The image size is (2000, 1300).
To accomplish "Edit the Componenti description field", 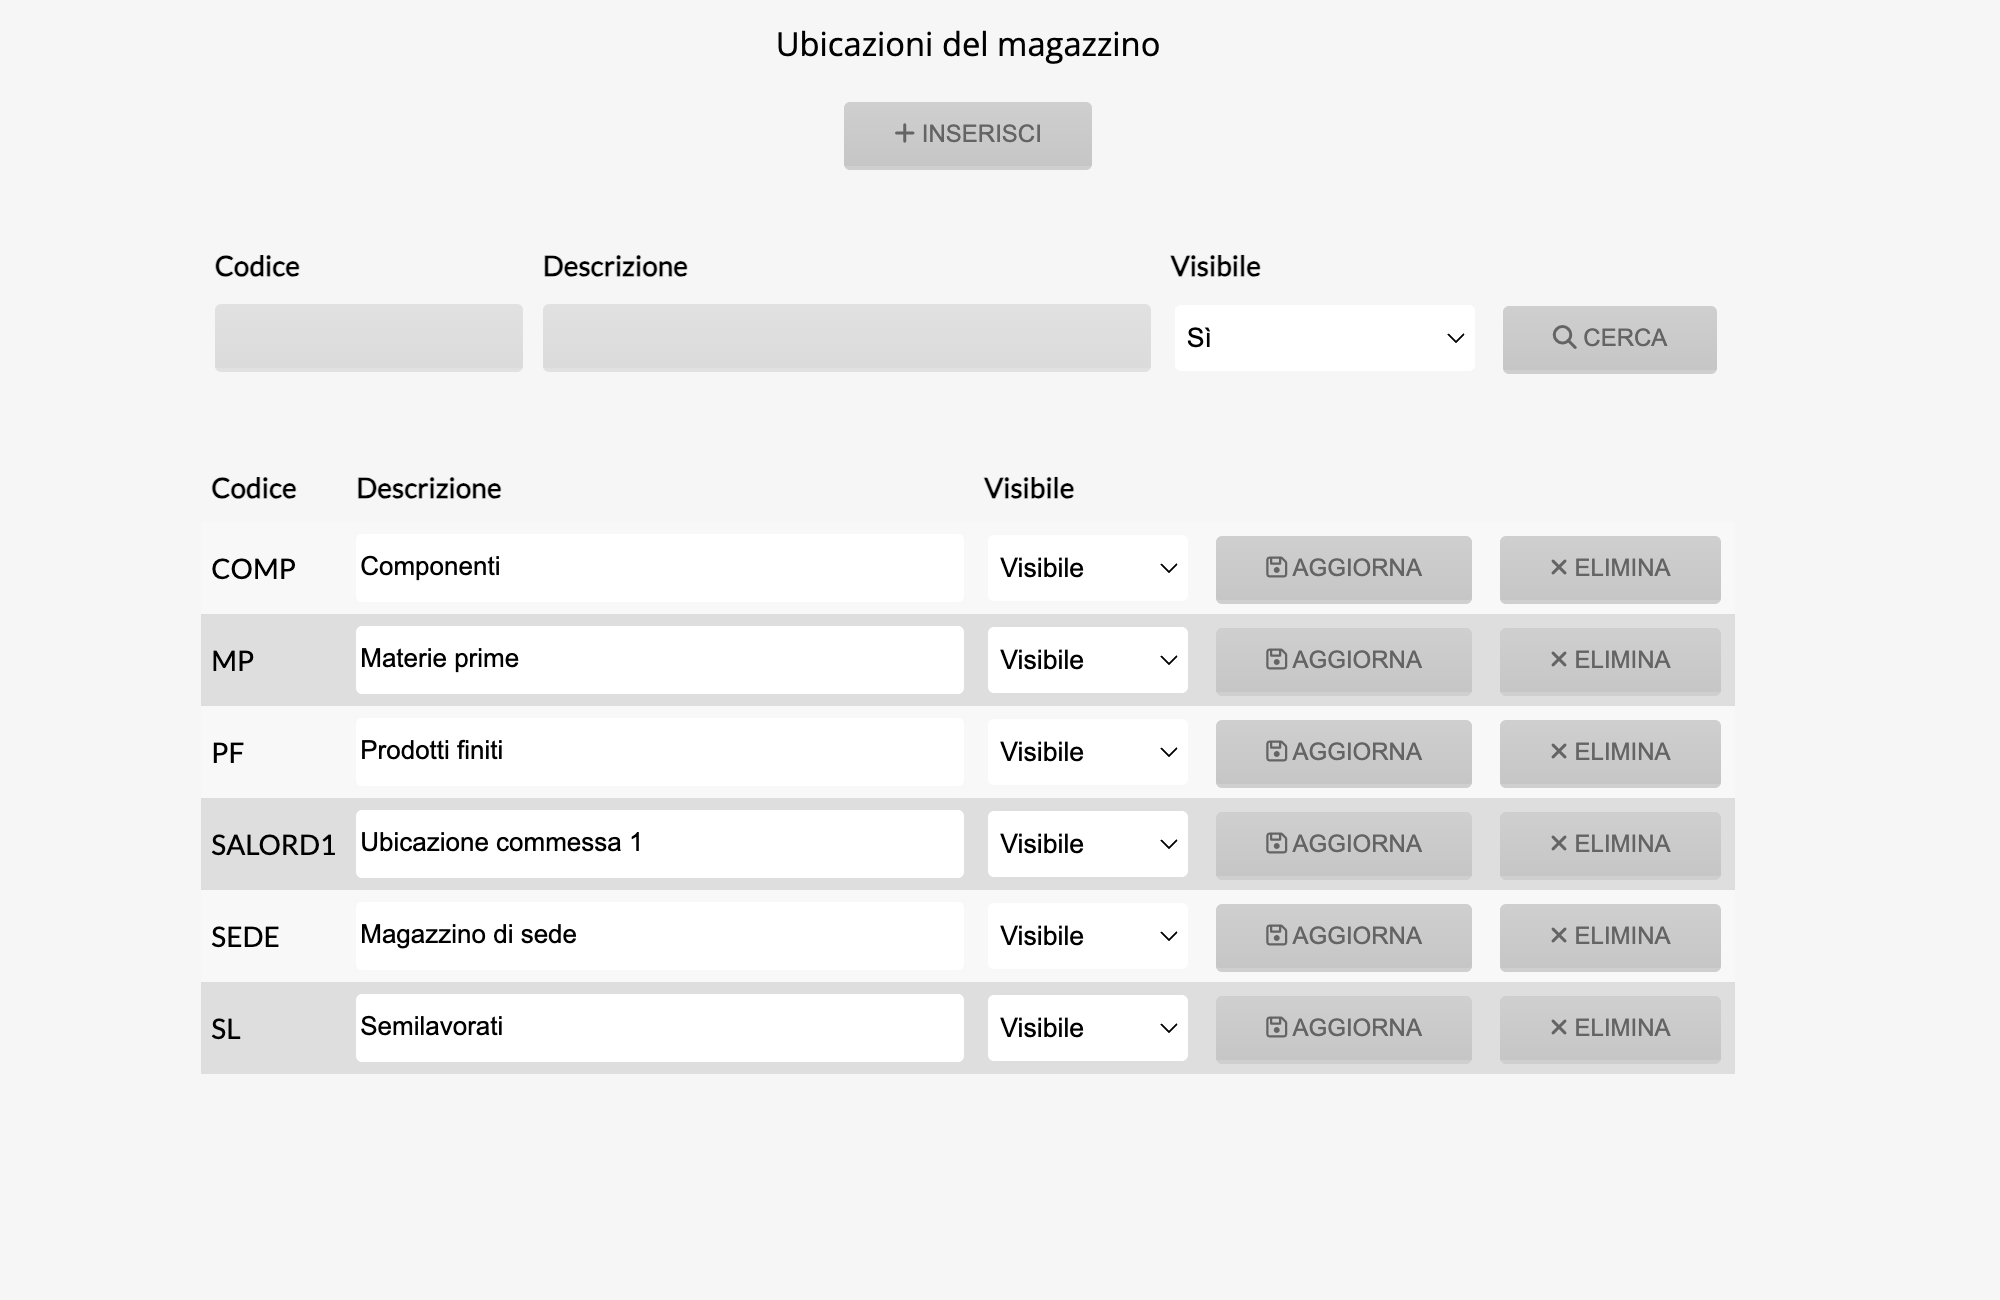I will point(659,568).
